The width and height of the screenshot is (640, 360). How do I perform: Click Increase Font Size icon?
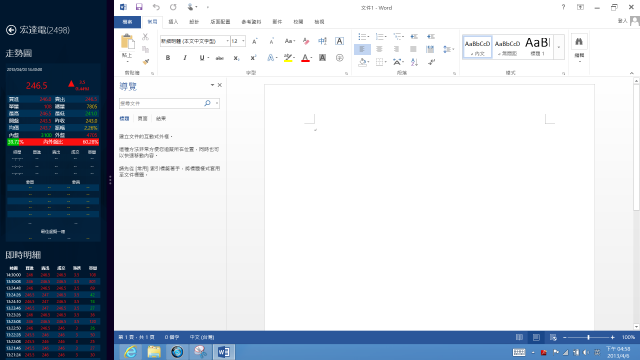255,41
